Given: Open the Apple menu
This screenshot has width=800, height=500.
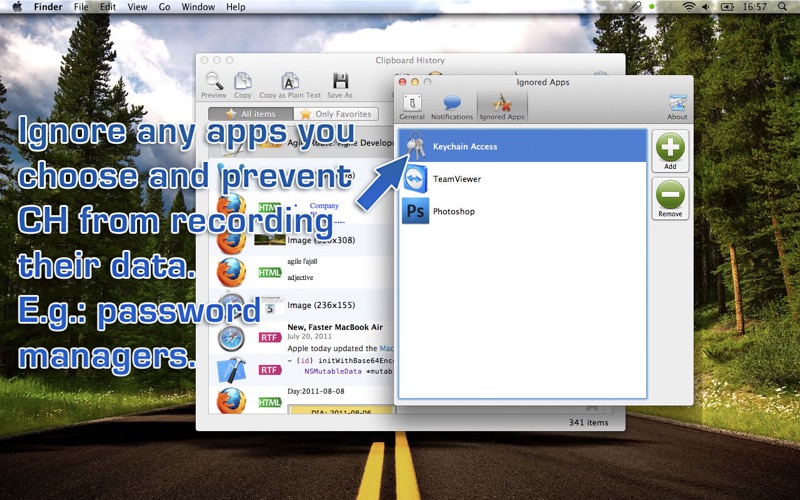Looking at the screenshot, I should (x=17, y=7).
